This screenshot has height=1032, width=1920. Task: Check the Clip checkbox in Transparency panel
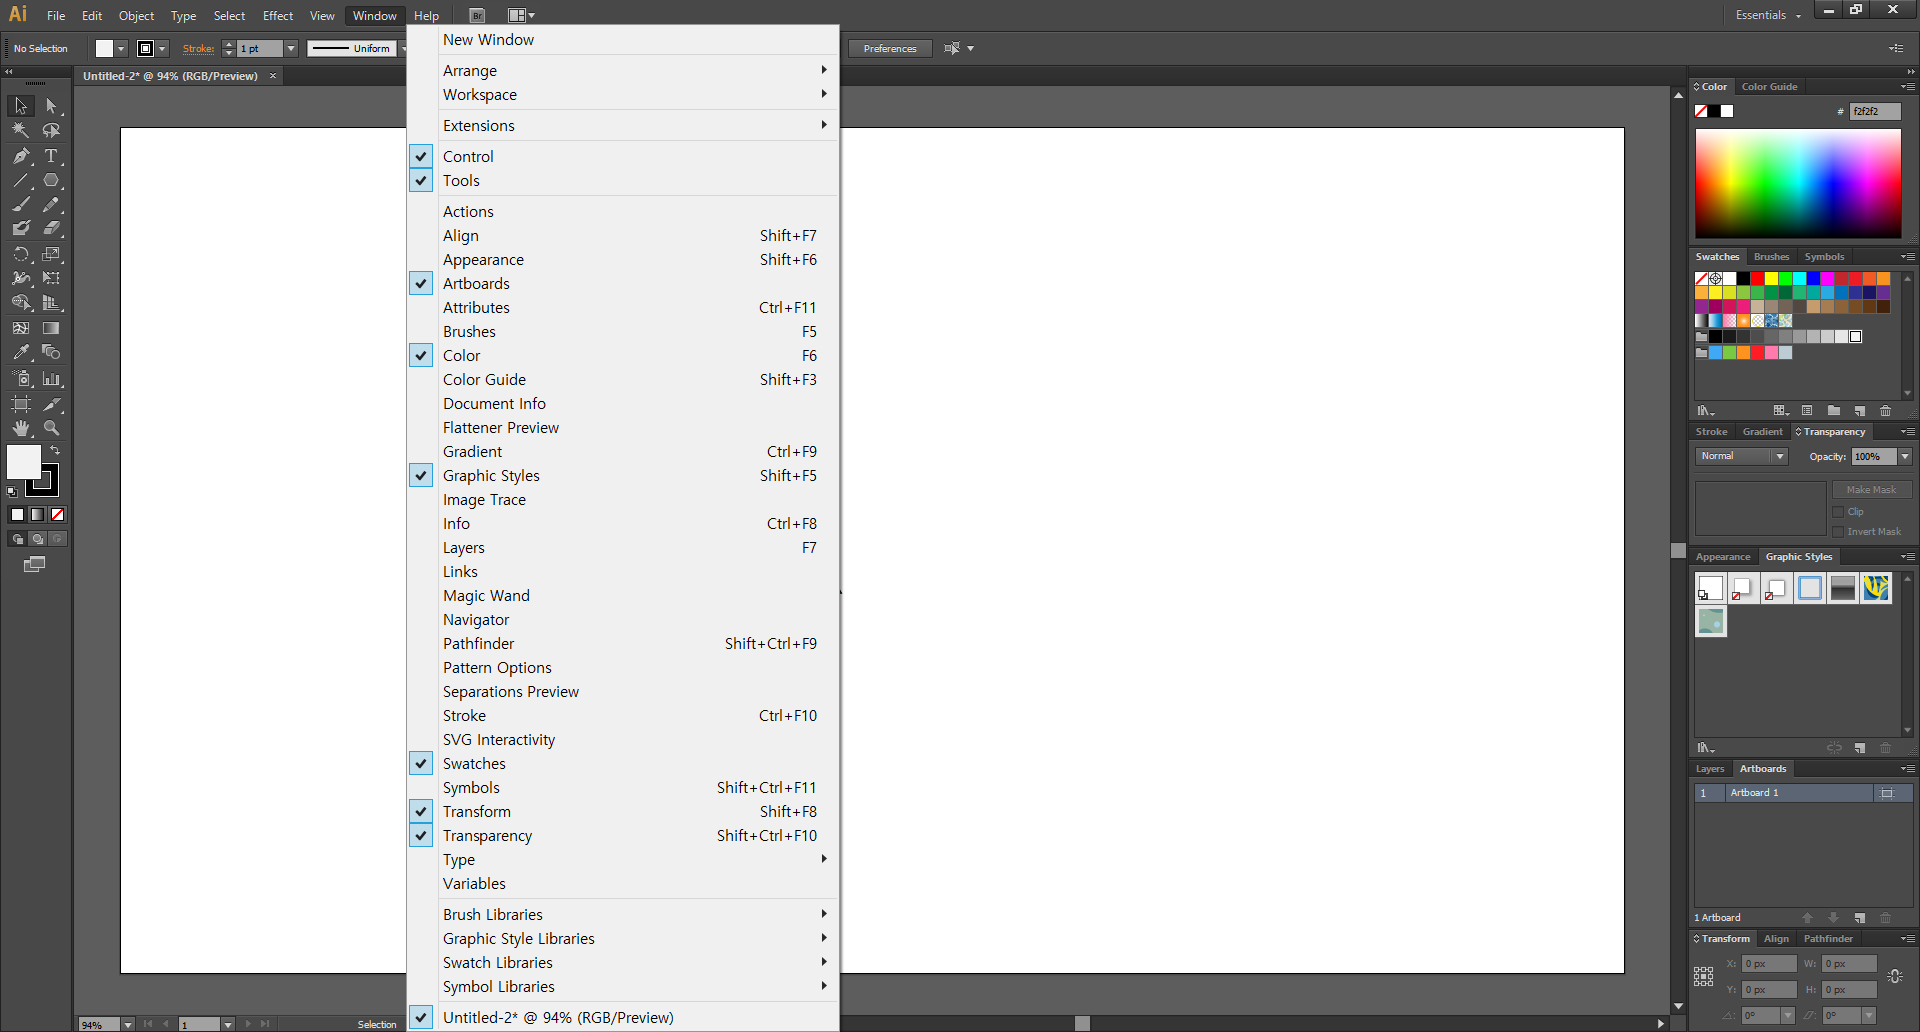(x=1838, y=512)
